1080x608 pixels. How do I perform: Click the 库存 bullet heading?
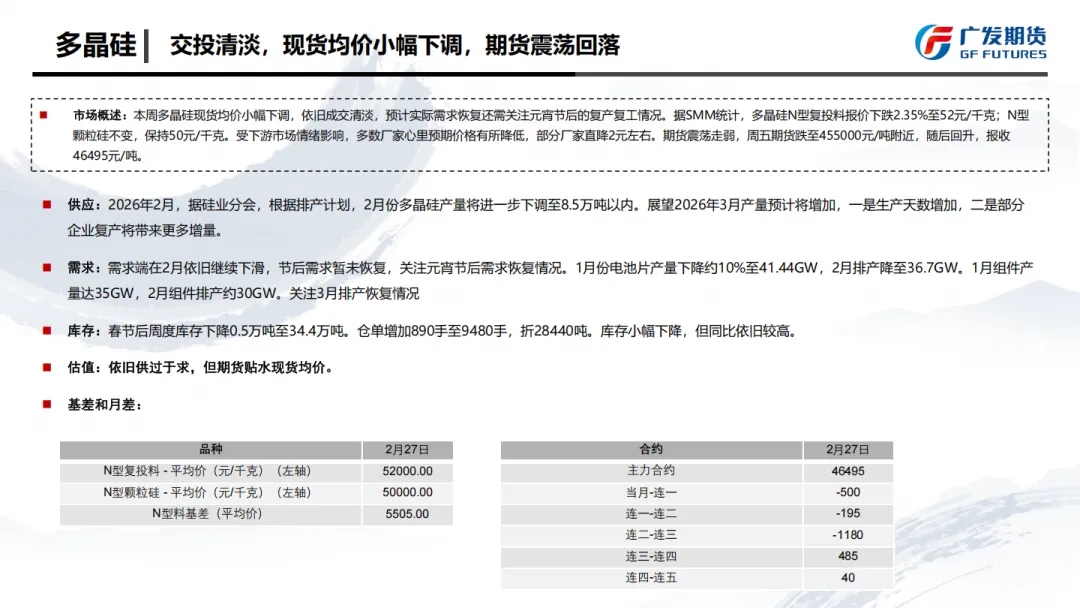tap(84, 331)
